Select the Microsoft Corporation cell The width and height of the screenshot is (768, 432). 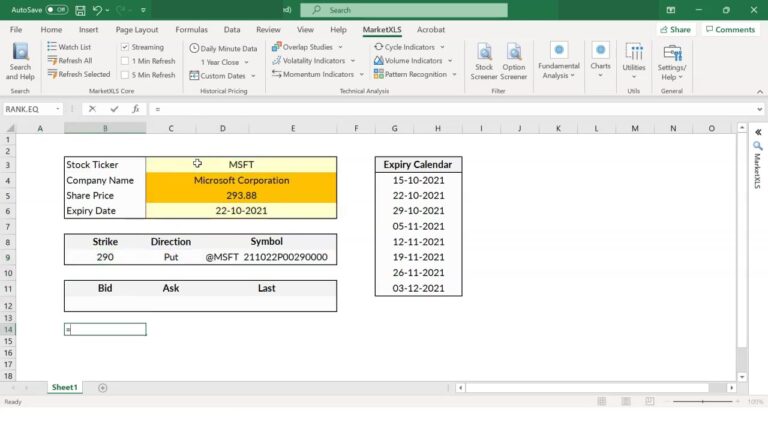click(241, 180)
